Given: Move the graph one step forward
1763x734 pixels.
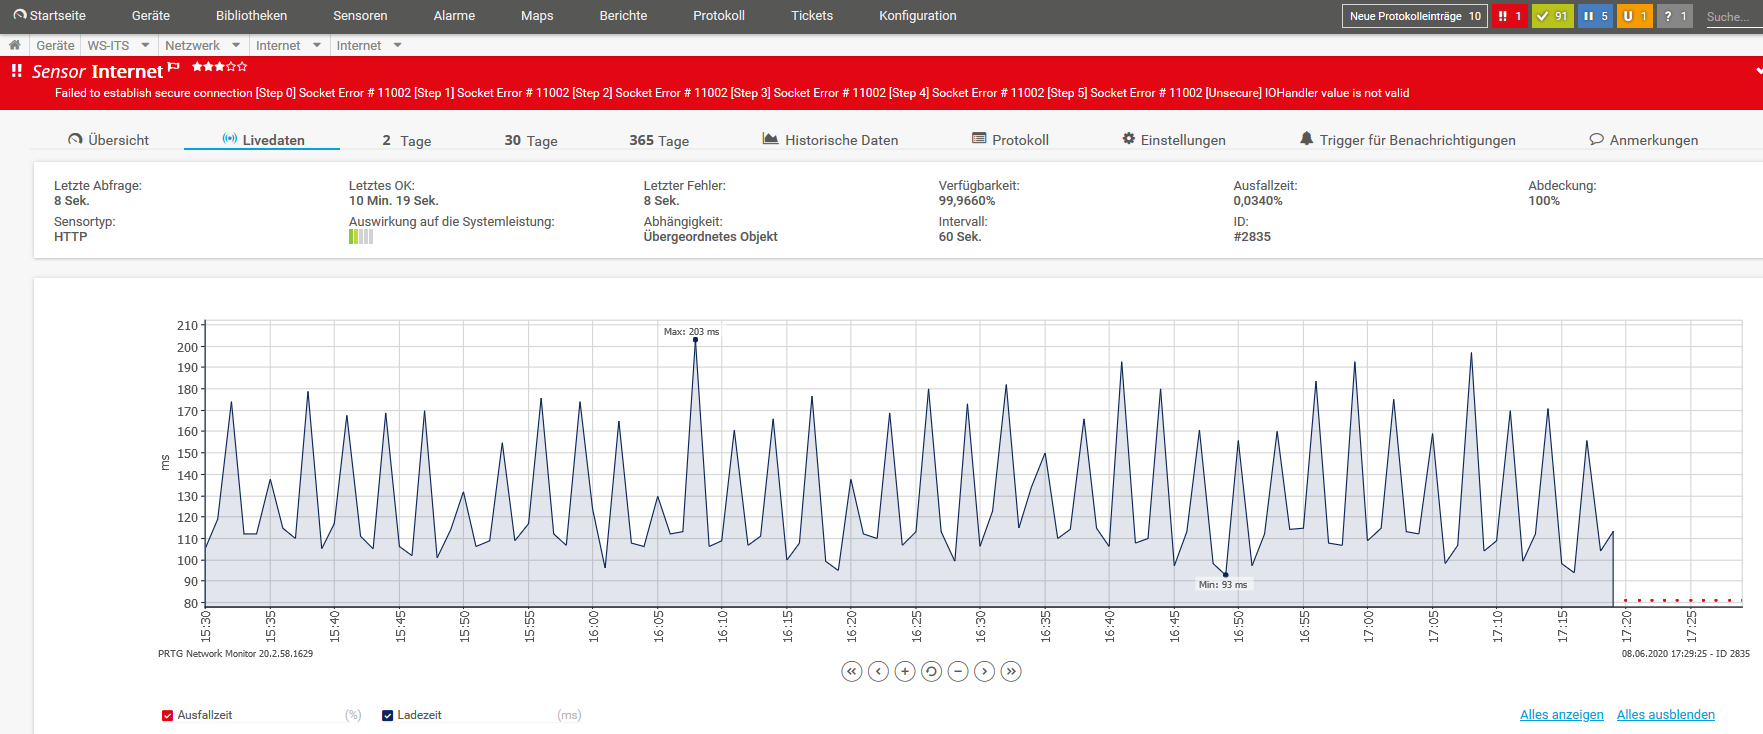Looking at the screenshot, I should point(985,671).
